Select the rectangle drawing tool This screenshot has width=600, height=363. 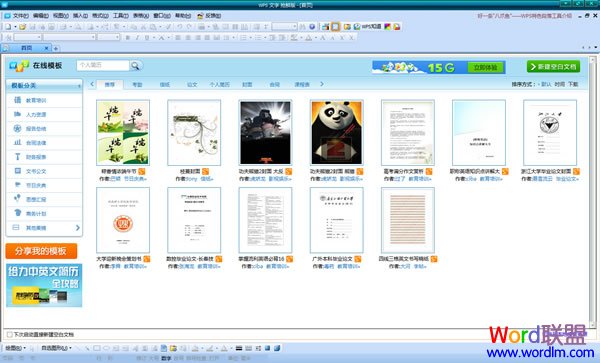tap(97, 348)
